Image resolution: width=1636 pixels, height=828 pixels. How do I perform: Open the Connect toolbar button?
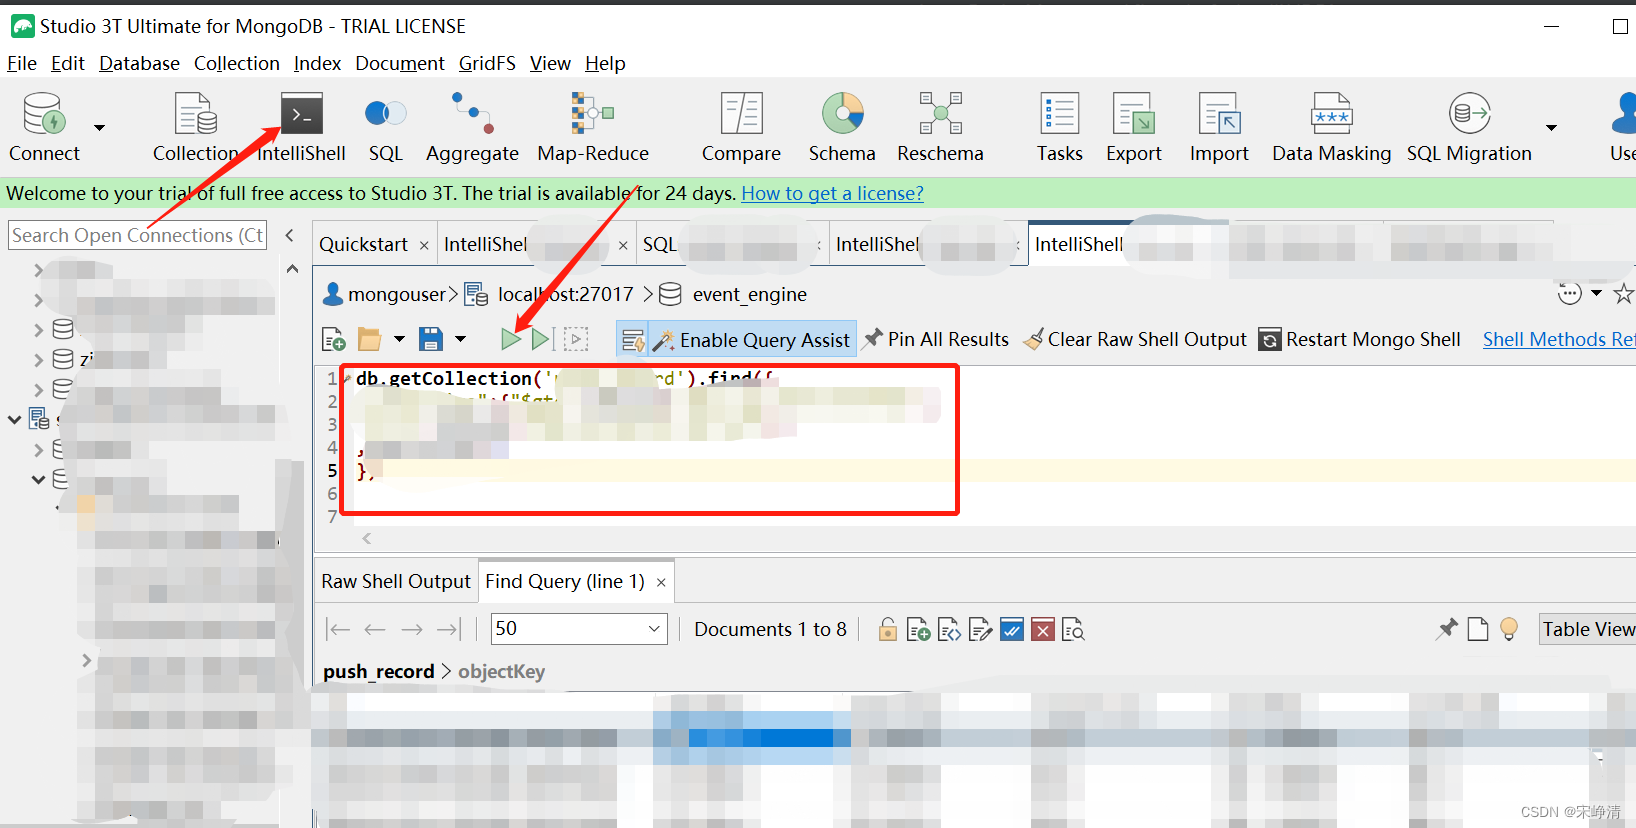pos(44,127)
